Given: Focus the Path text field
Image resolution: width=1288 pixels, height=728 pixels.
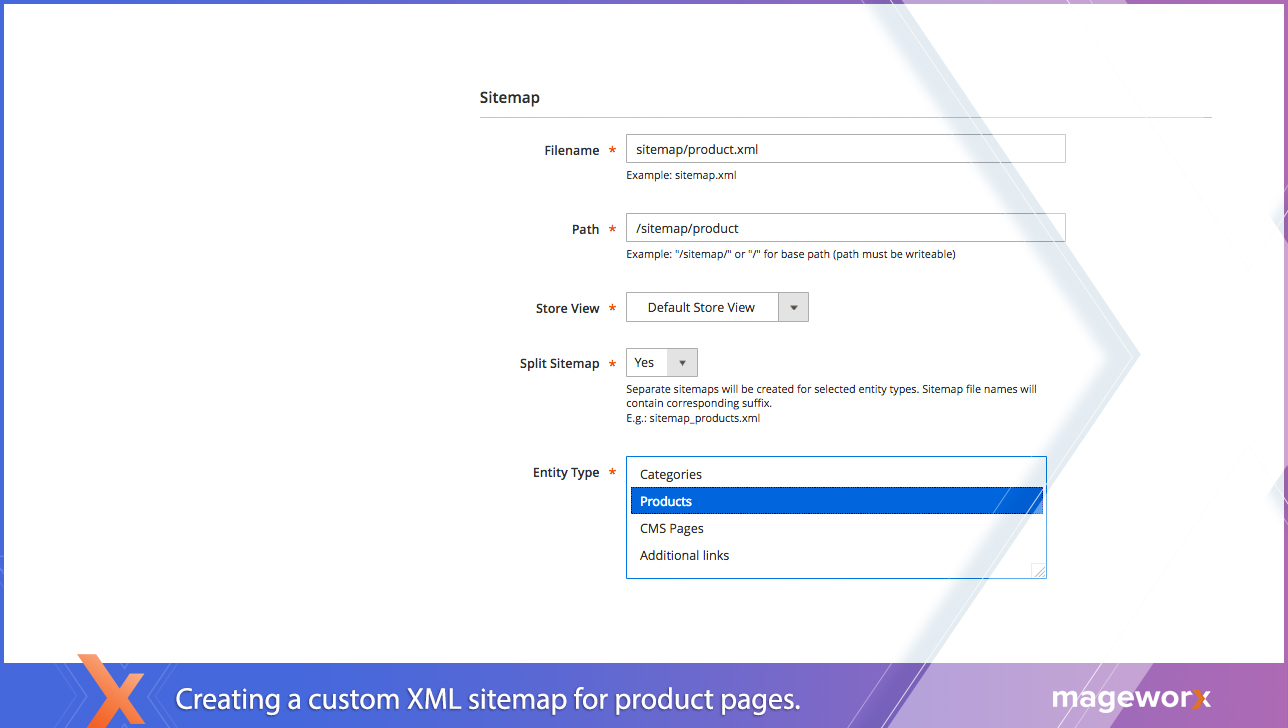Looking at the screenshot, I should pos(845,228).
